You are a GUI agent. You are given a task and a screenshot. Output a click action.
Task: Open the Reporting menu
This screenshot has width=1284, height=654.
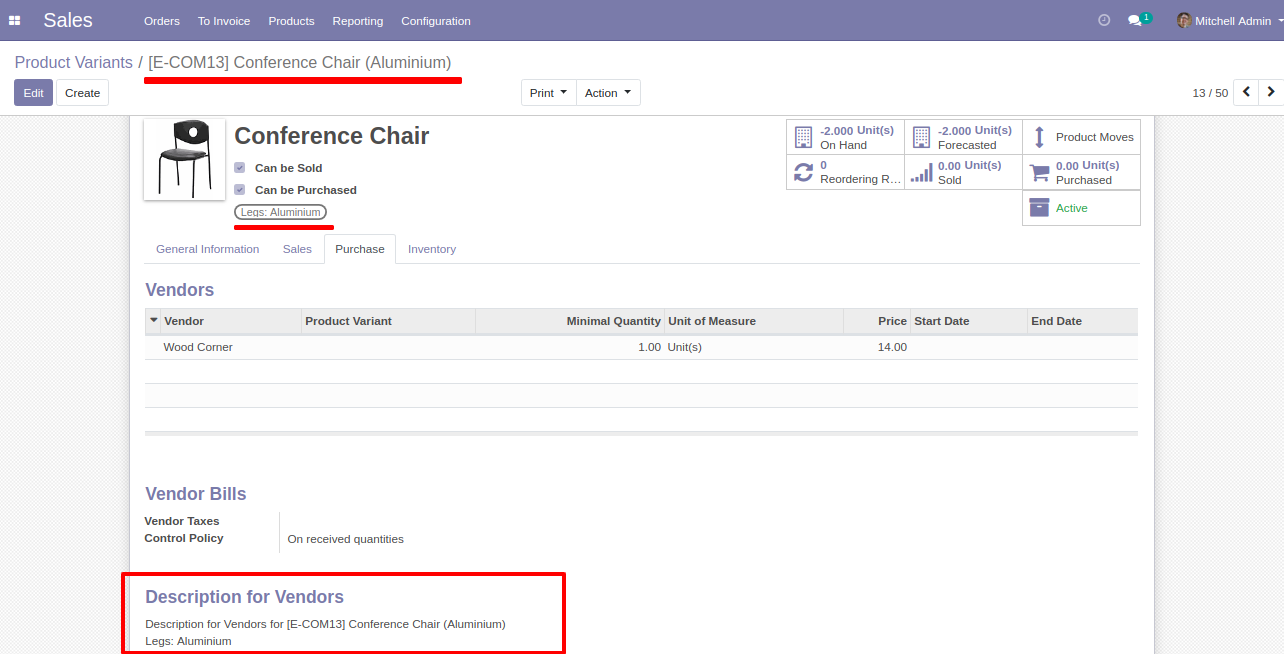[358, 21]
